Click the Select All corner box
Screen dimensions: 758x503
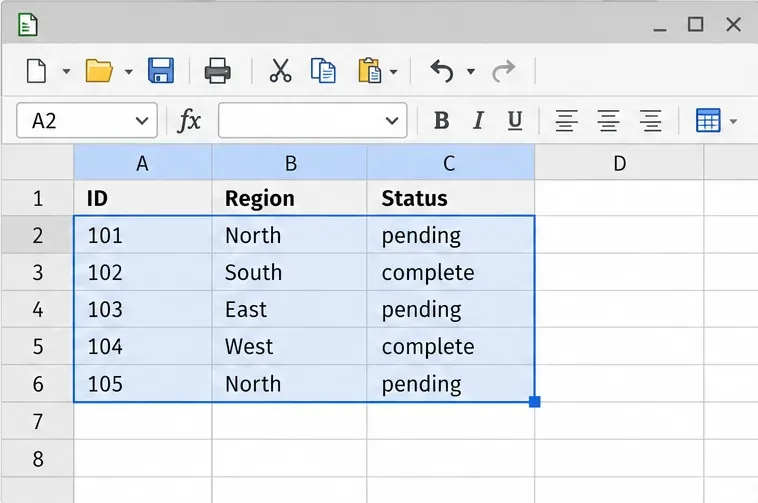coord(38,162)
